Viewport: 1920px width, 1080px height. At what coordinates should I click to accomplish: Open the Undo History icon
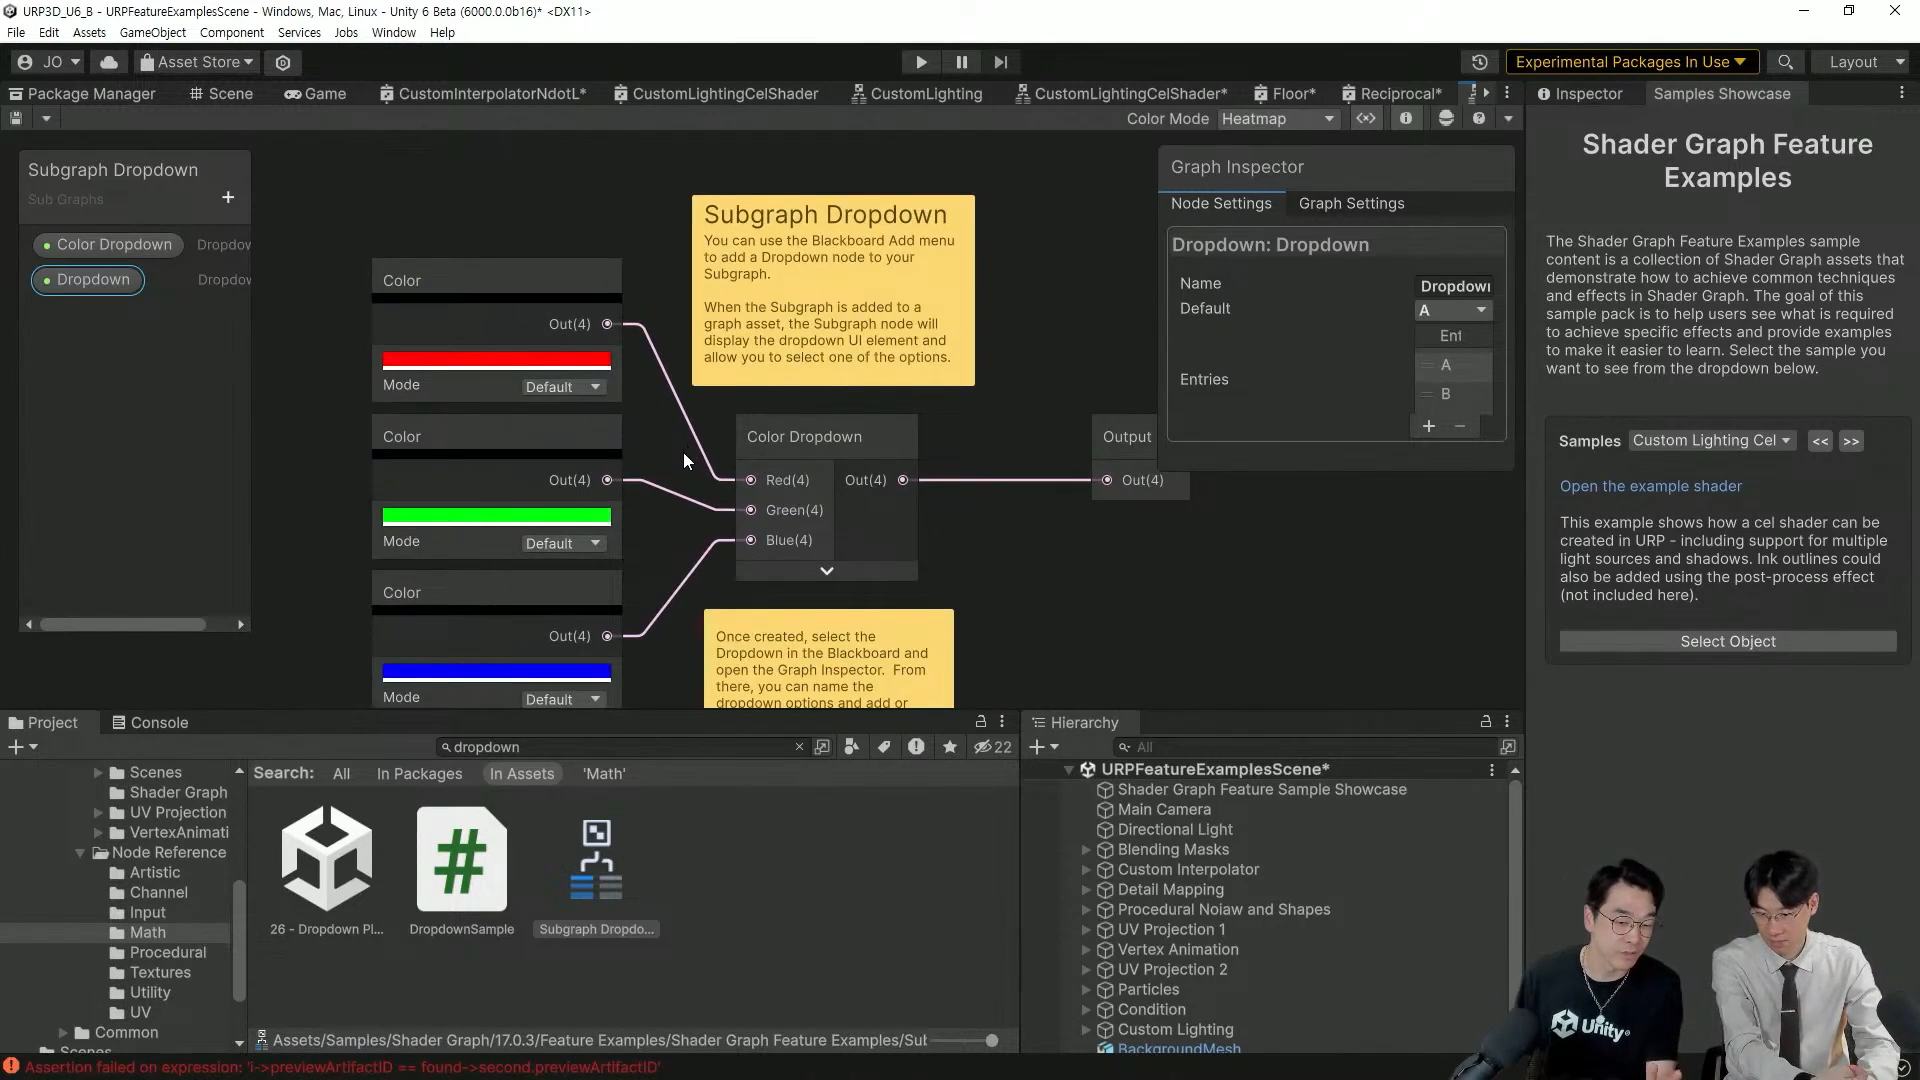[1480, 62]
